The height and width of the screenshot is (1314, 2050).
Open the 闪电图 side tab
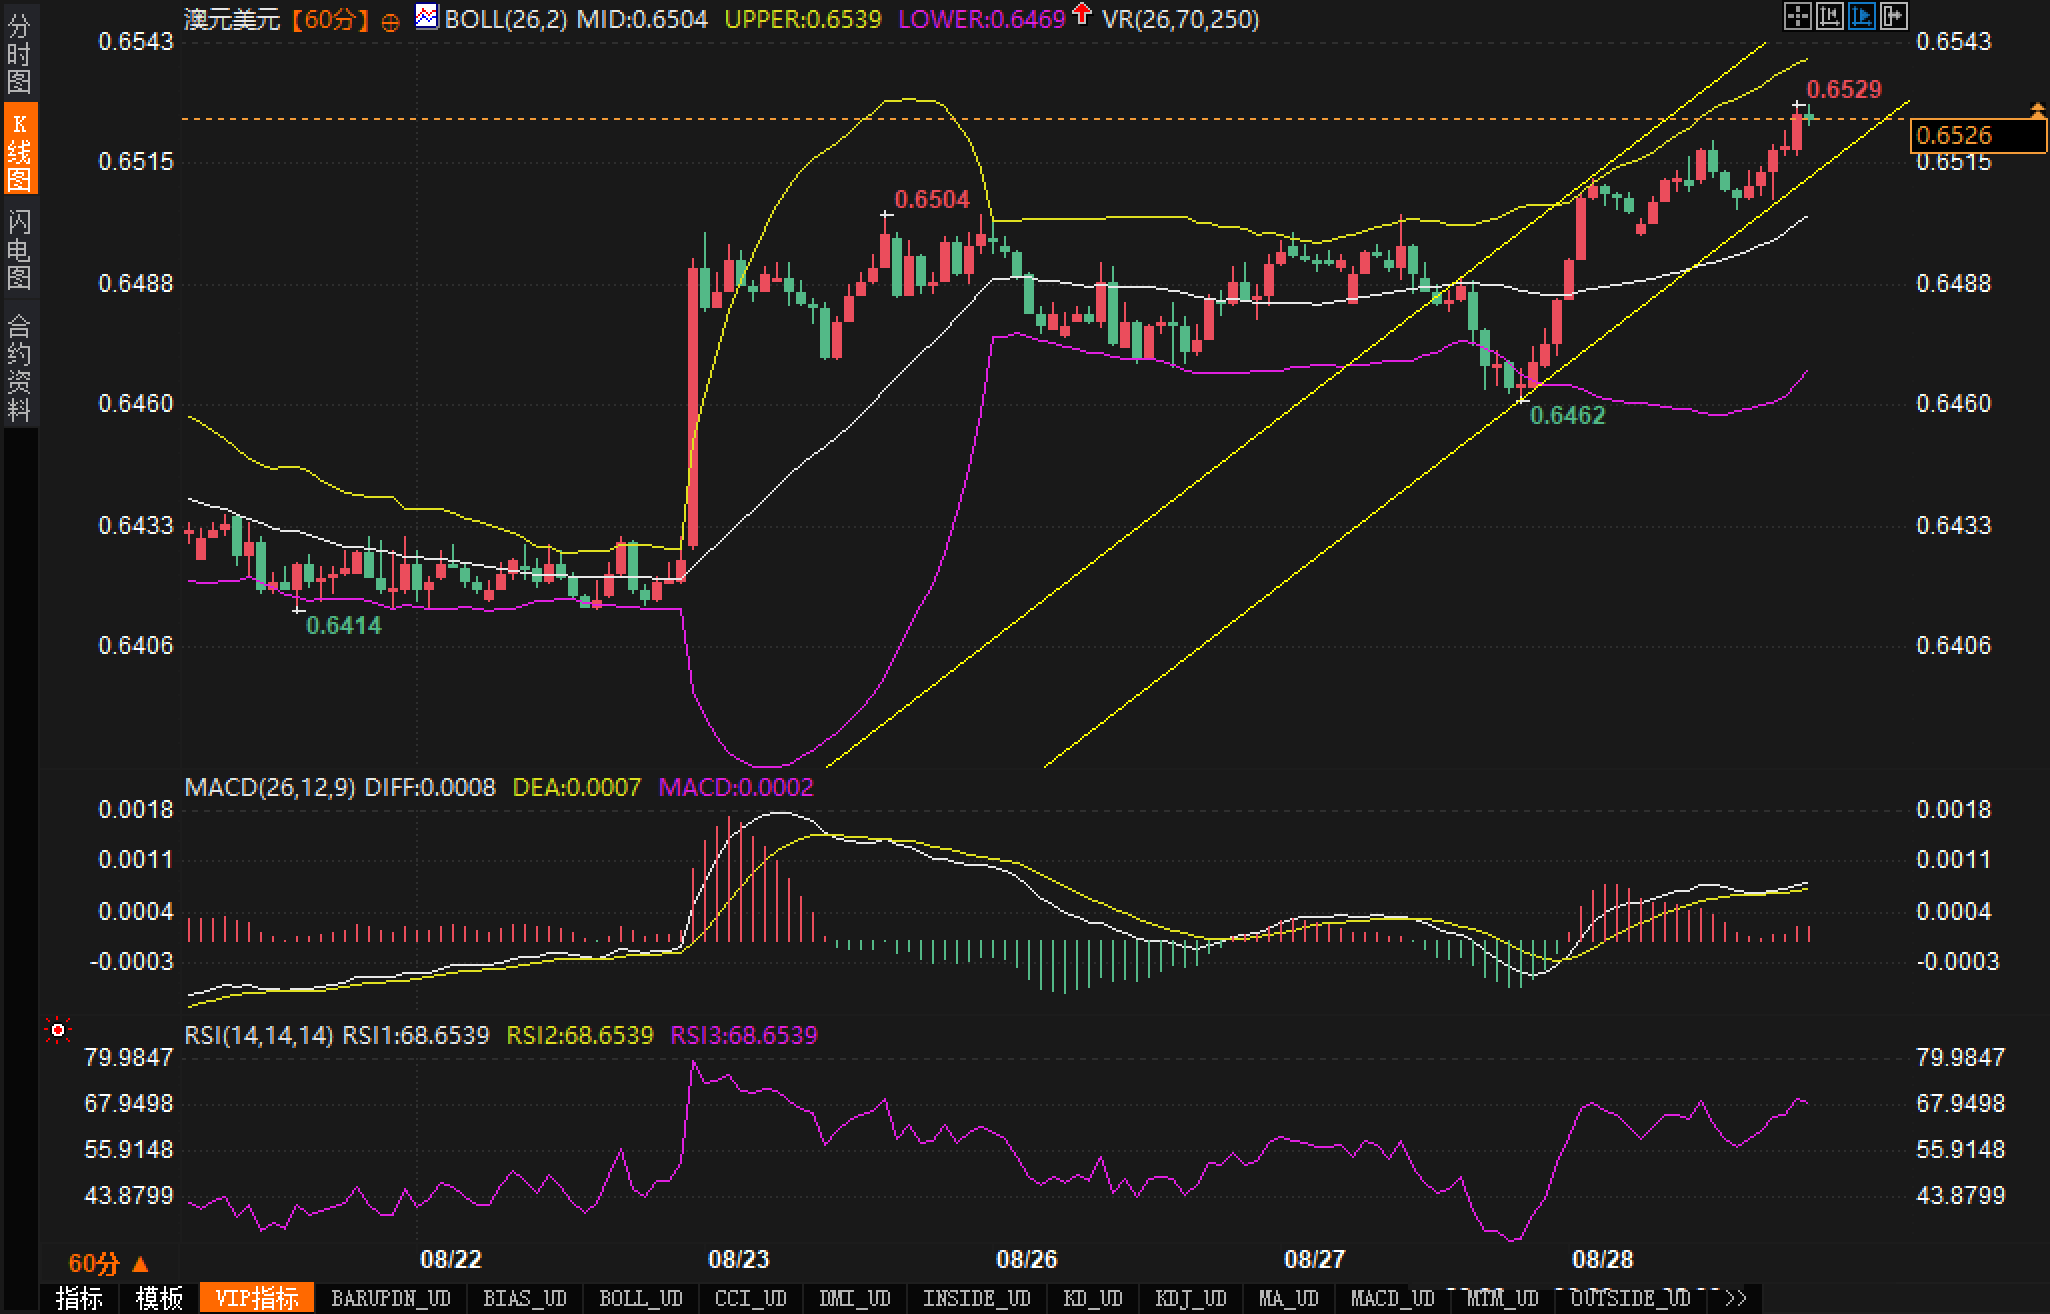pos(19,248)
